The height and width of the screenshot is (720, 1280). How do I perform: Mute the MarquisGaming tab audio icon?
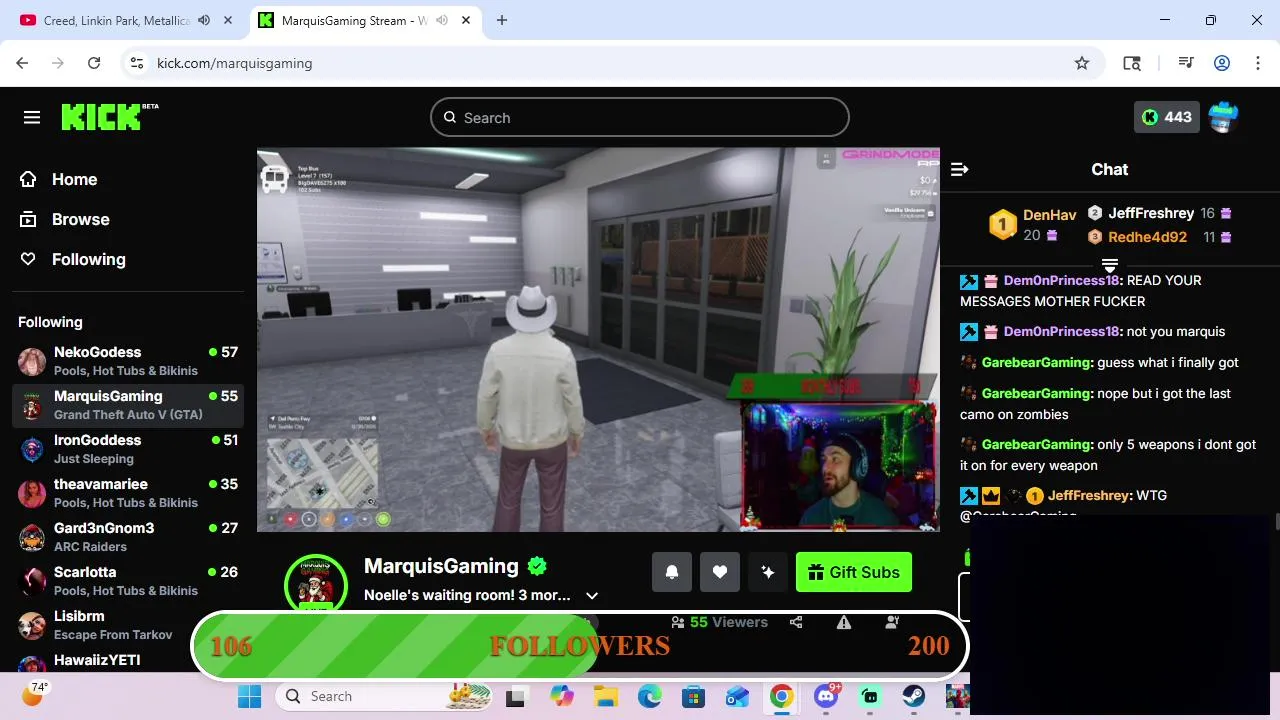point(442,20)
